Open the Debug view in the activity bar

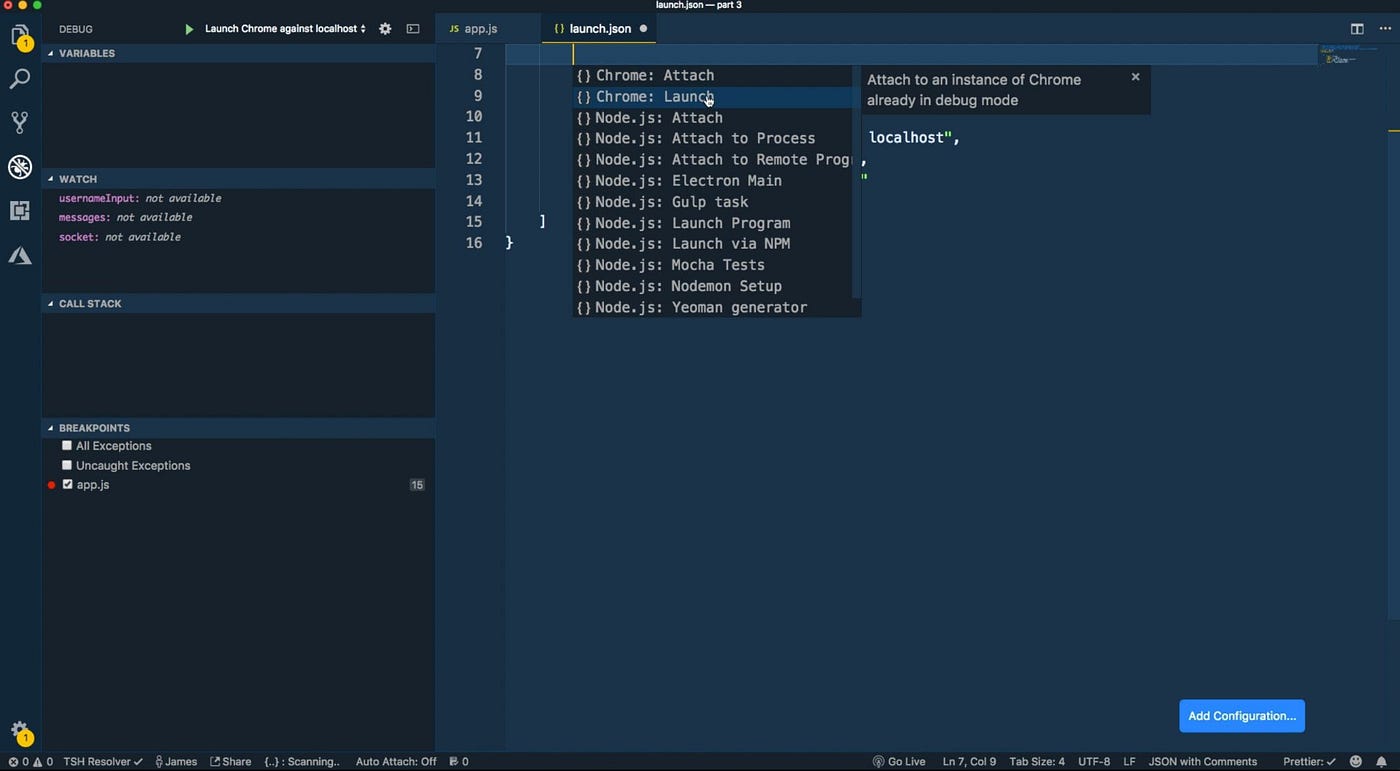tap(20, 167)
